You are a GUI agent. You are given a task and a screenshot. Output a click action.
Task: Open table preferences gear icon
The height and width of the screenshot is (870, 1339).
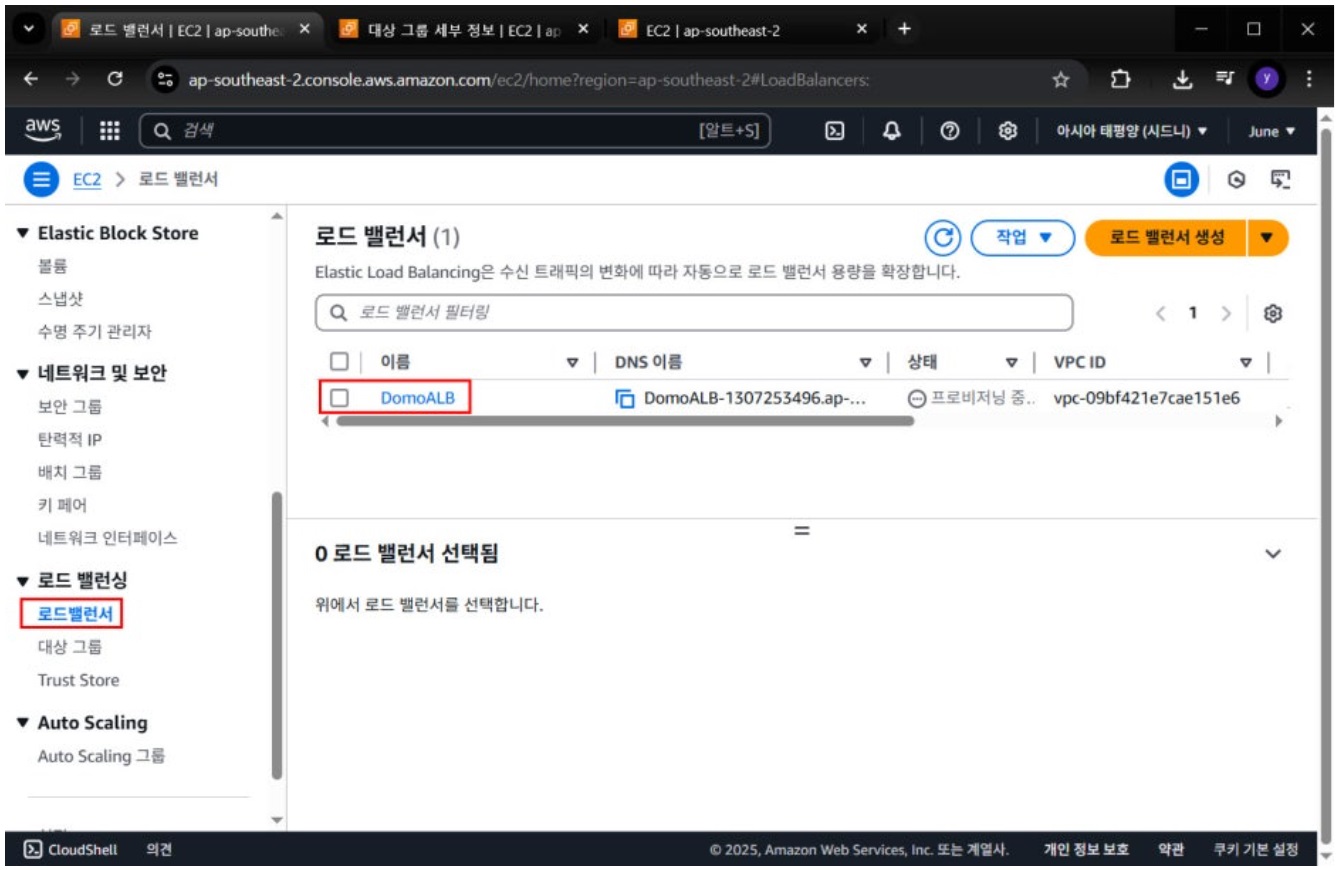click(1272, 313)
